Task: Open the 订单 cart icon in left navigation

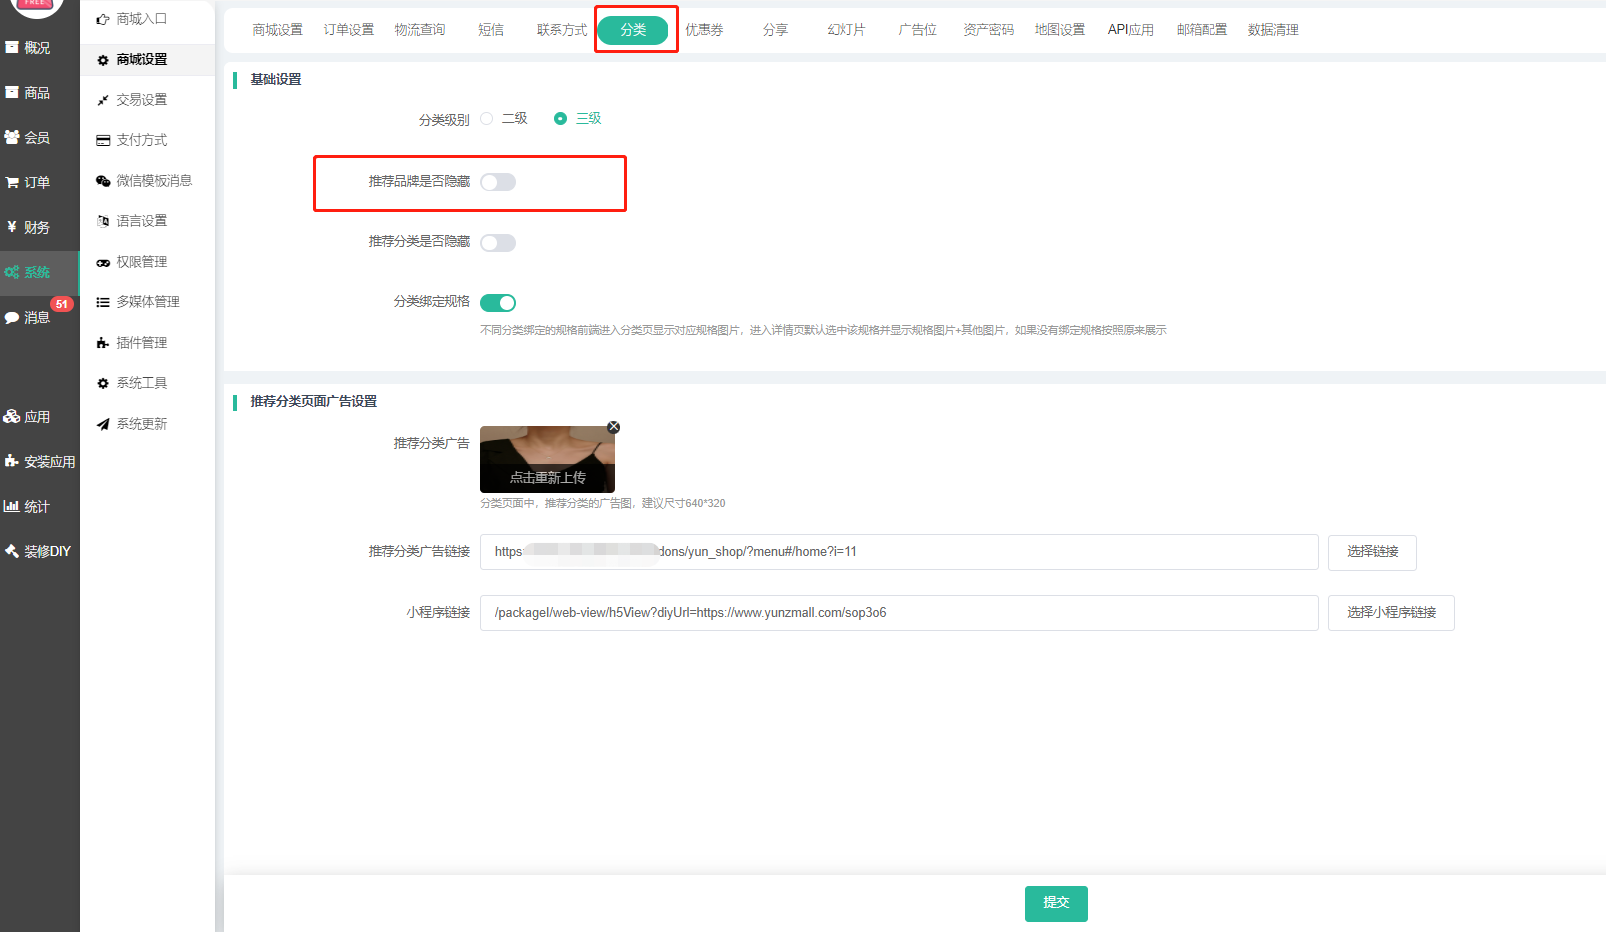Action: pos(12,183)
